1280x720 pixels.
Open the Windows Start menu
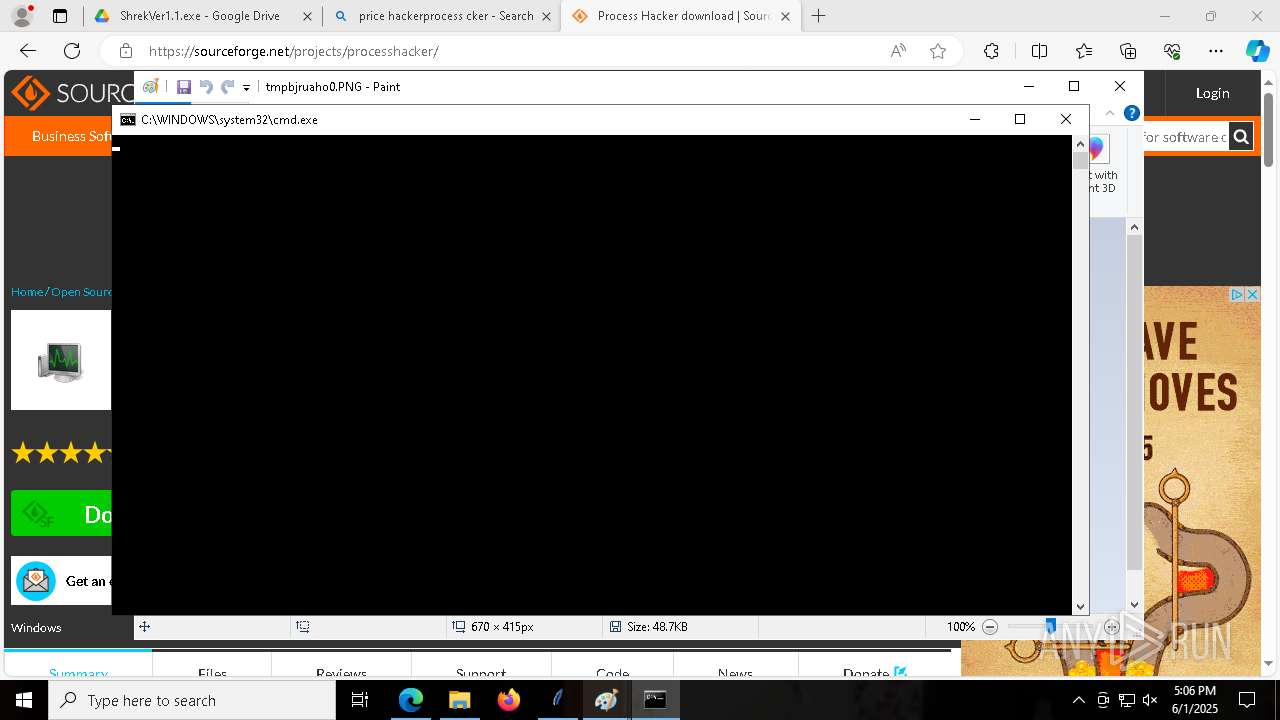tap(24, 700)
